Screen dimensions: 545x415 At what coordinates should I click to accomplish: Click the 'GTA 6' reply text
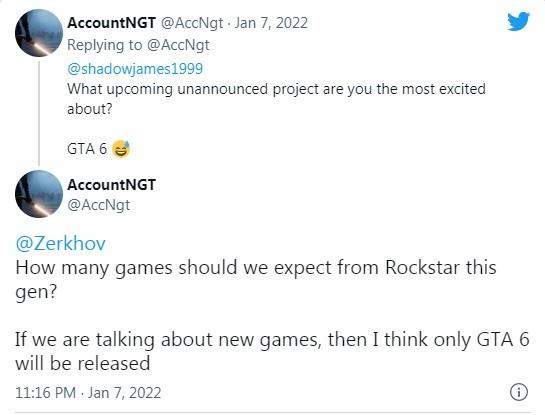coord(87,149)
